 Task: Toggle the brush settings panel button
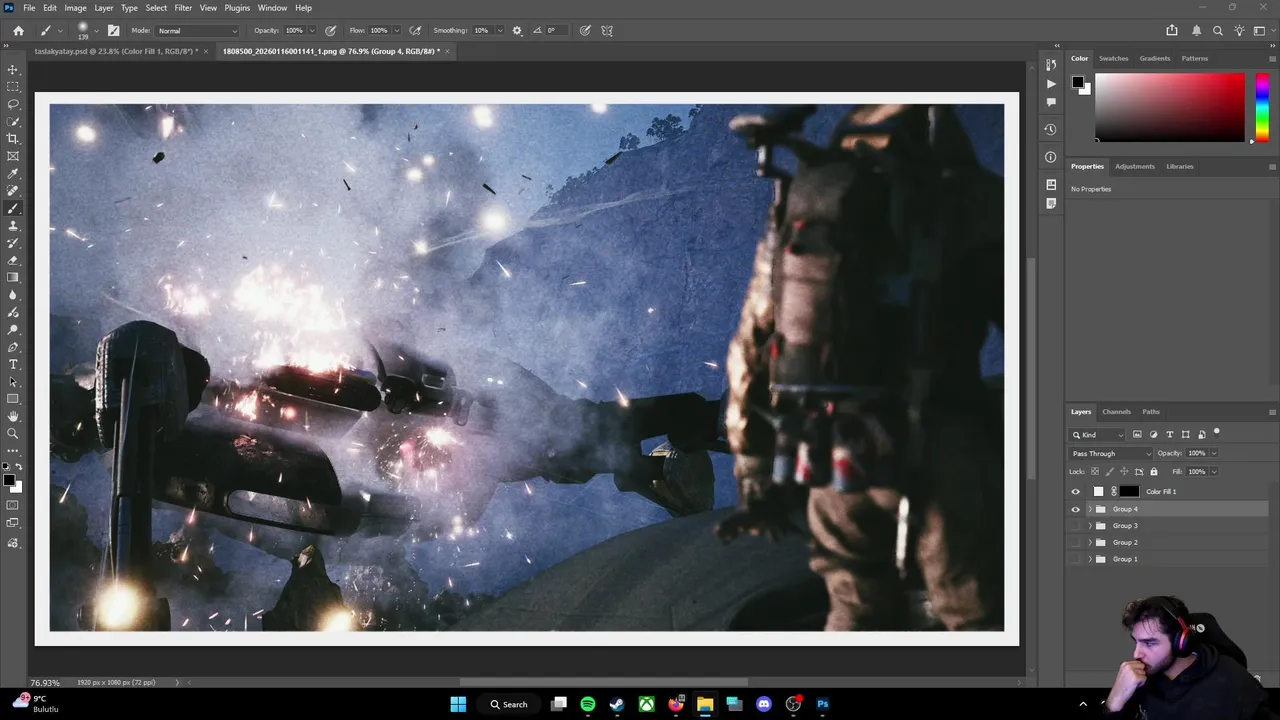pos(113,30)
